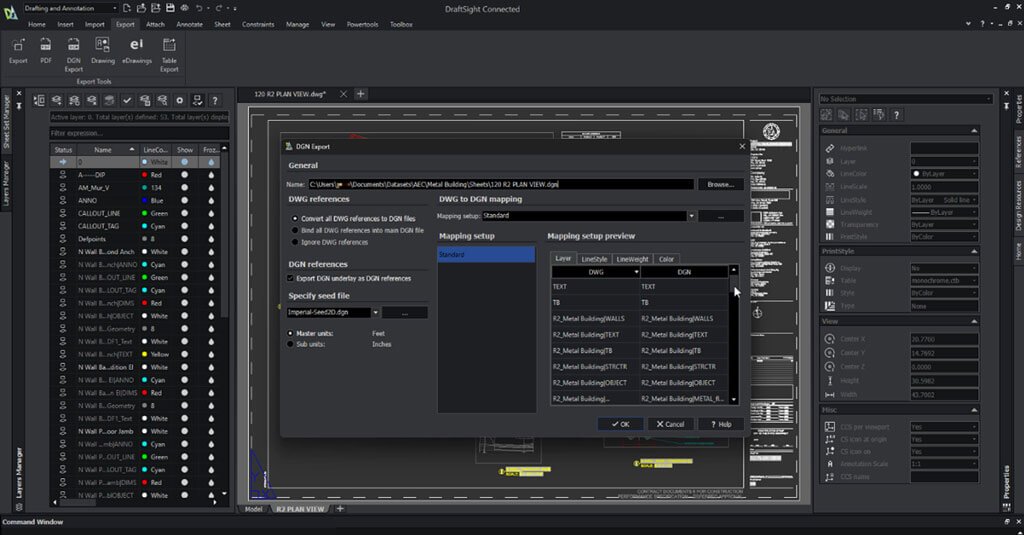This screenshot has height=535, width=1024.
Task: Toggle show dot for ANNO layer
Action: 184,199
